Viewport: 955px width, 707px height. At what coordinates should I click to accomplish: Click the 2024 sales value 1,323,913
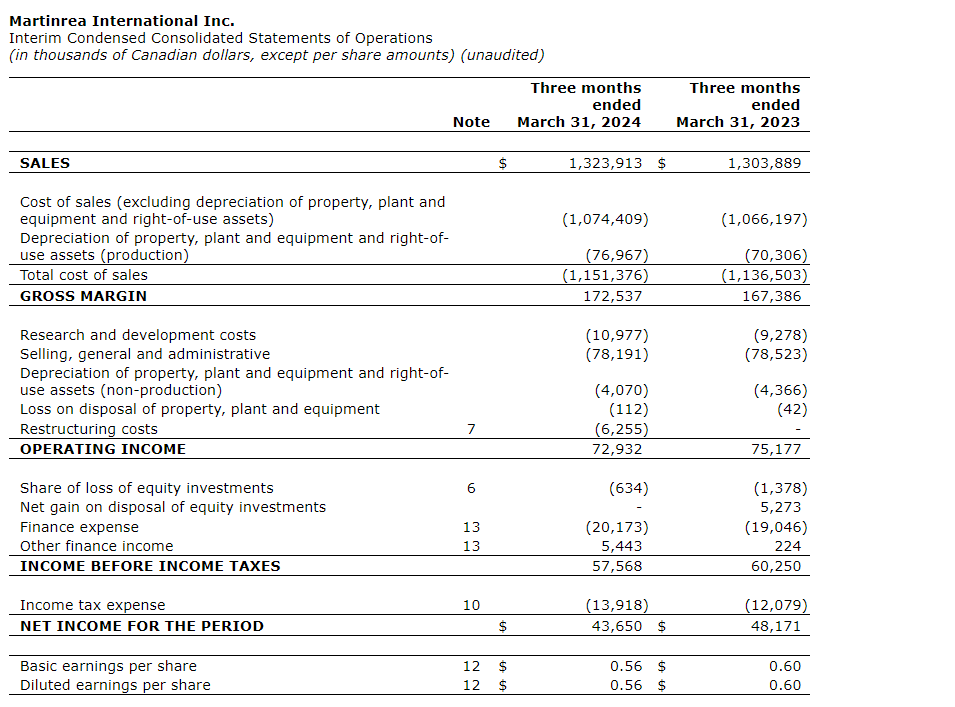(605, 163)
